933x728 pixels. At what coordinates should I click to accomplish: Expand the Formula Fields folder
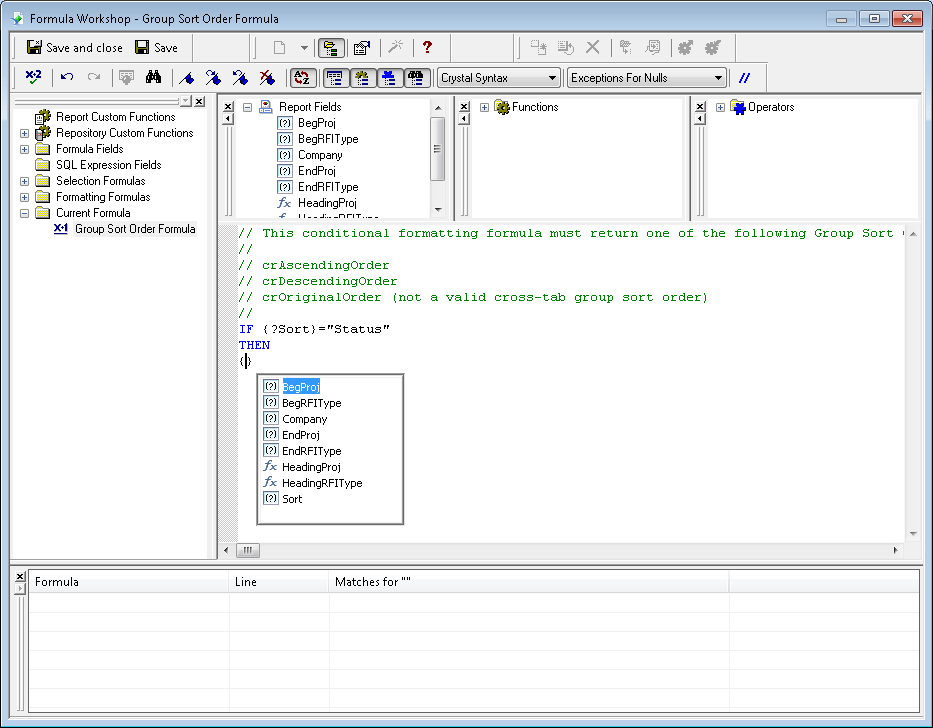click(x=24, y=149)
